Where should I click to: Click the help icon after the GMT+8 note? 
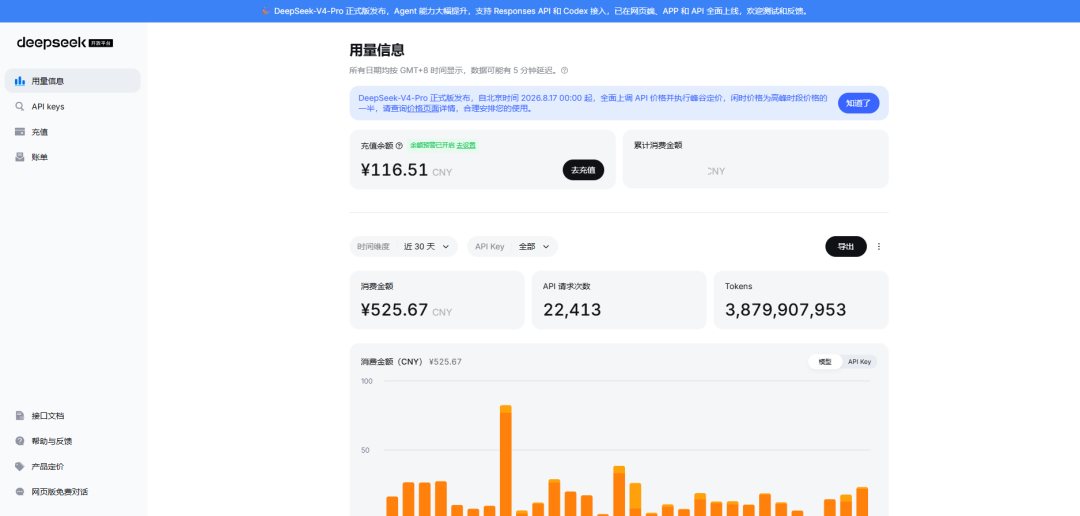pyautogui.click(x=565, y=70)
